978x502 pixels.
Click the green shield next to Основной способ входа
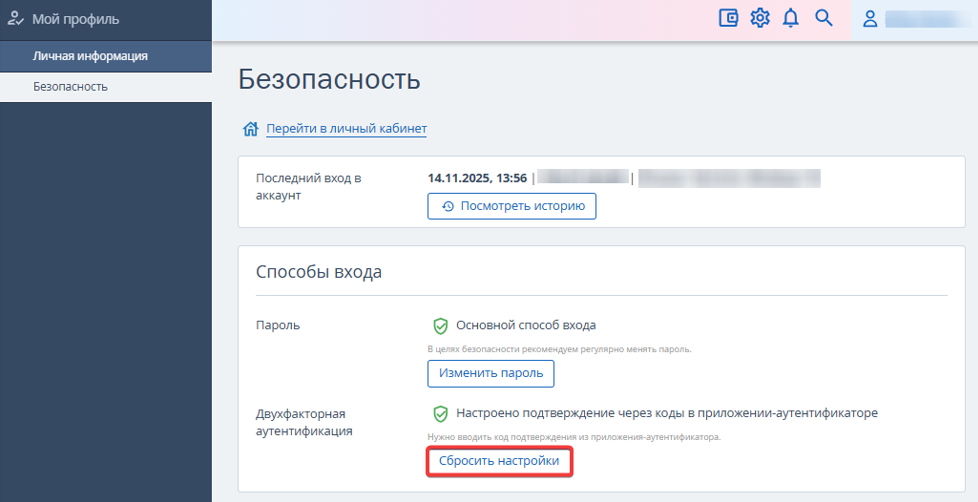440,326
